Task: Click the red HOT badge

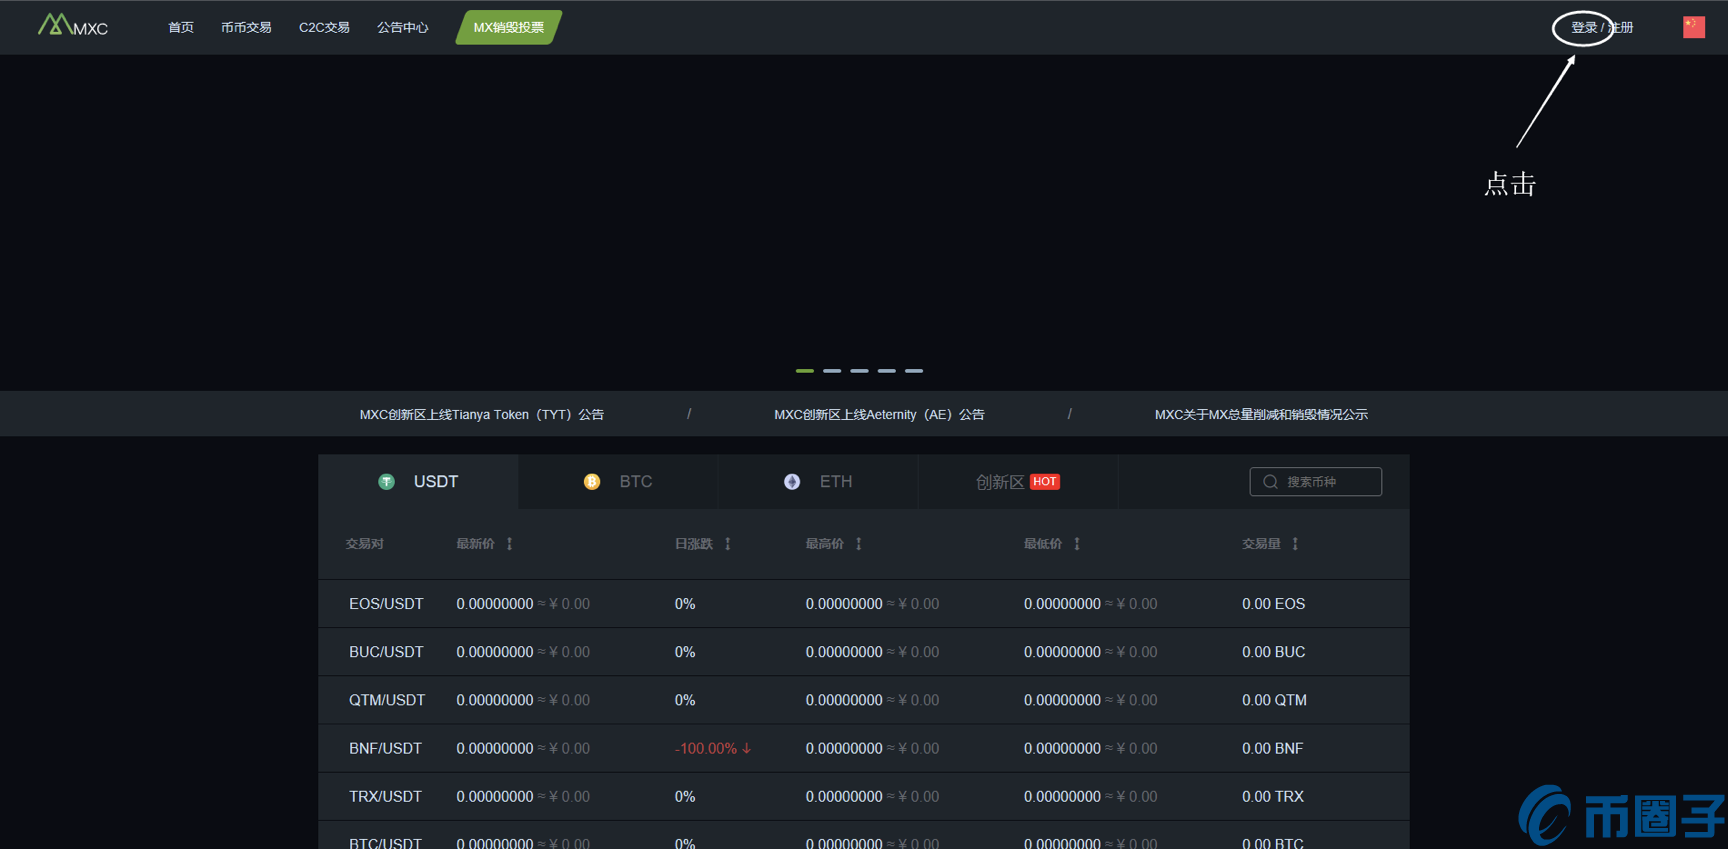Action: (1044, 482)
